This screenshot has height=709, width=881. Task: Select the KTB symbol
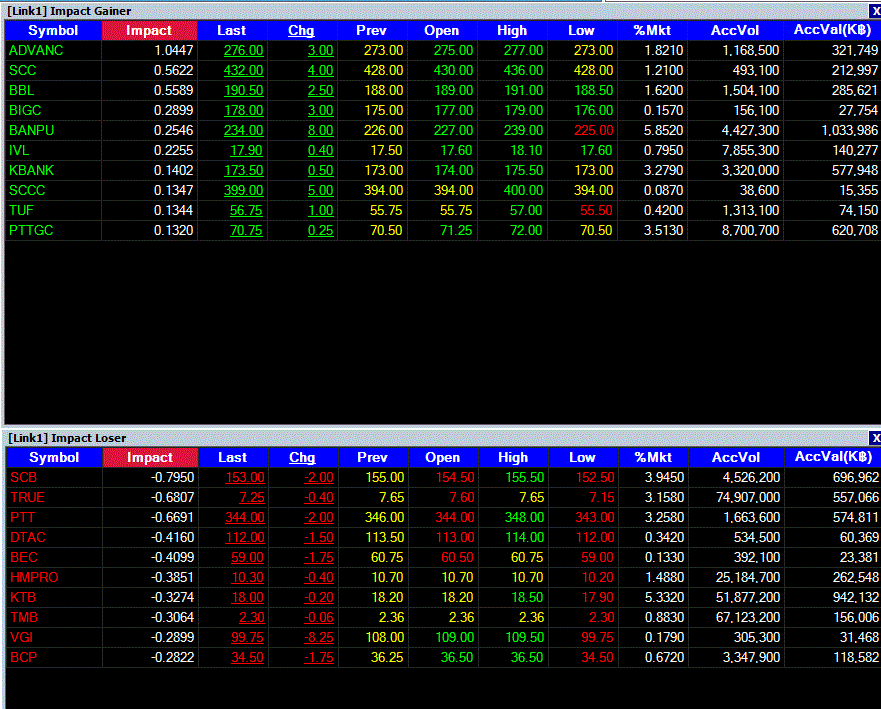coord(23,597)
